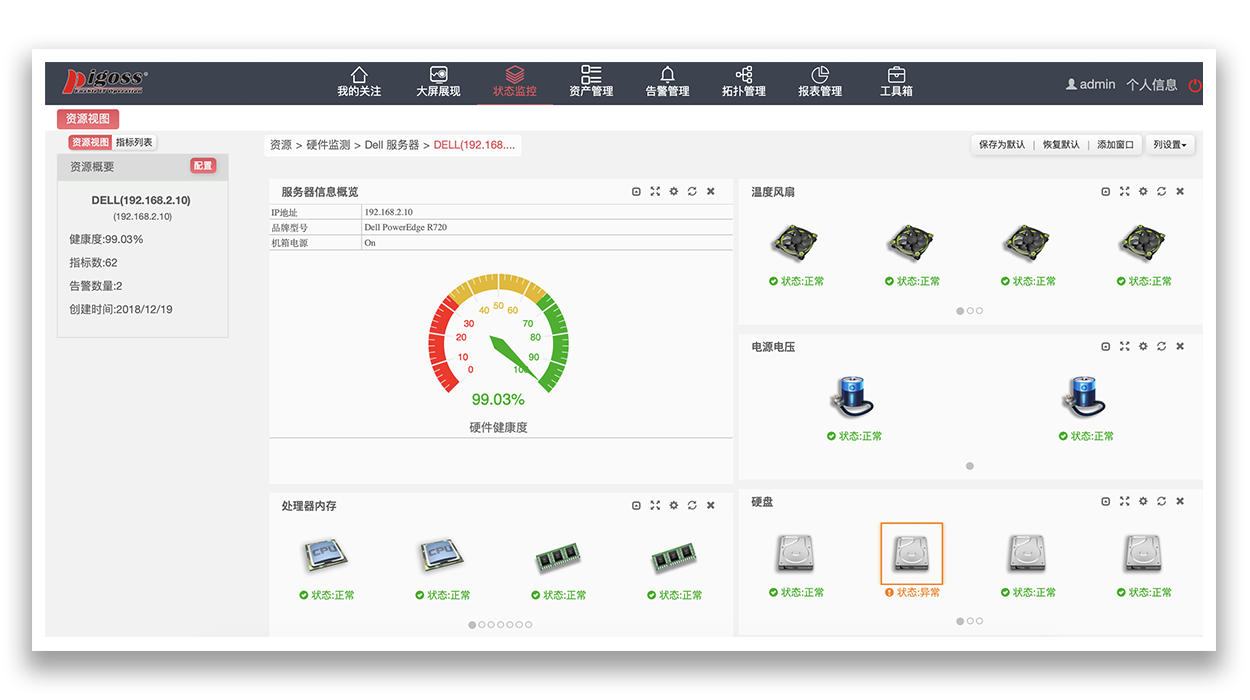Go to second page of the 温度风扇 pagination dots
This screenshot has height=700, width=1250.
(x=969, y=311)
